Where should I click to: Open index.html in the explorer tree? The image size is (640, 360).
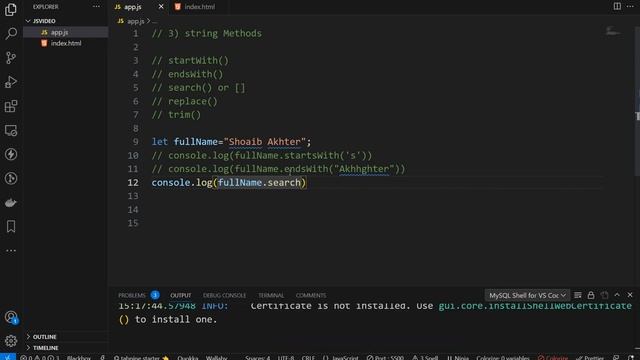point(66,43)
